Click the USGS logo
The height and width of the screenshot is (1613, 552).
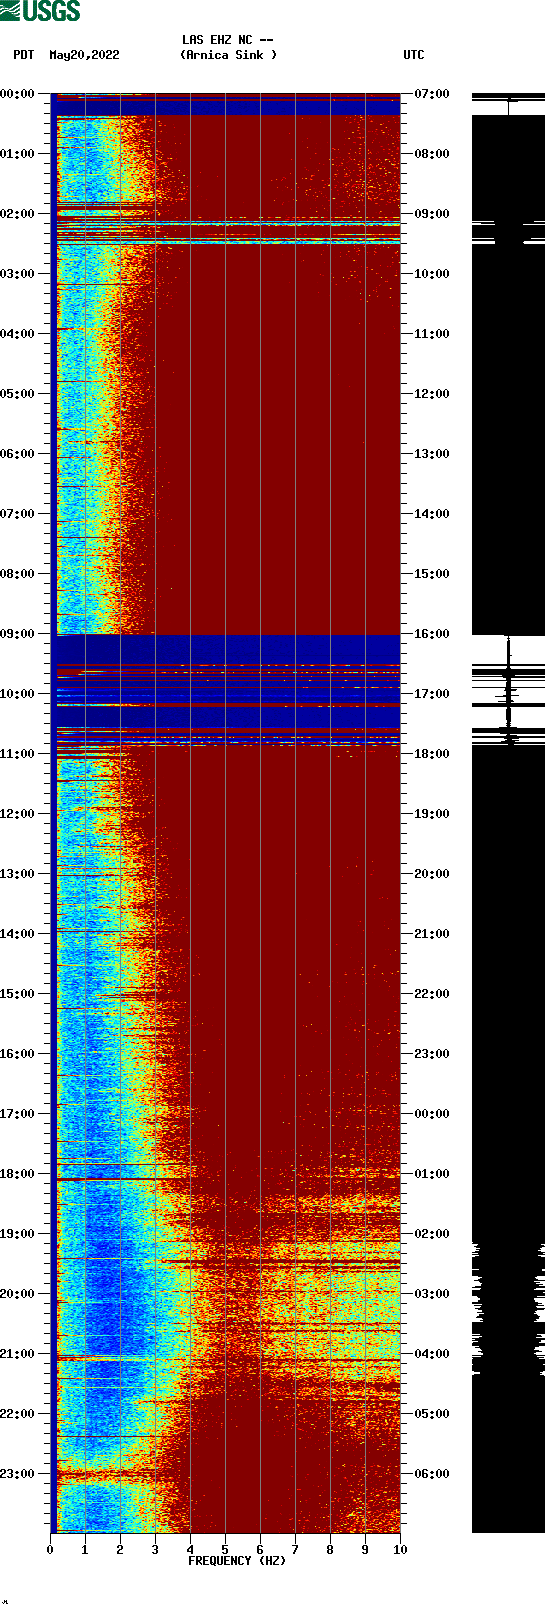pyautogui.click(x=40, y=11)
